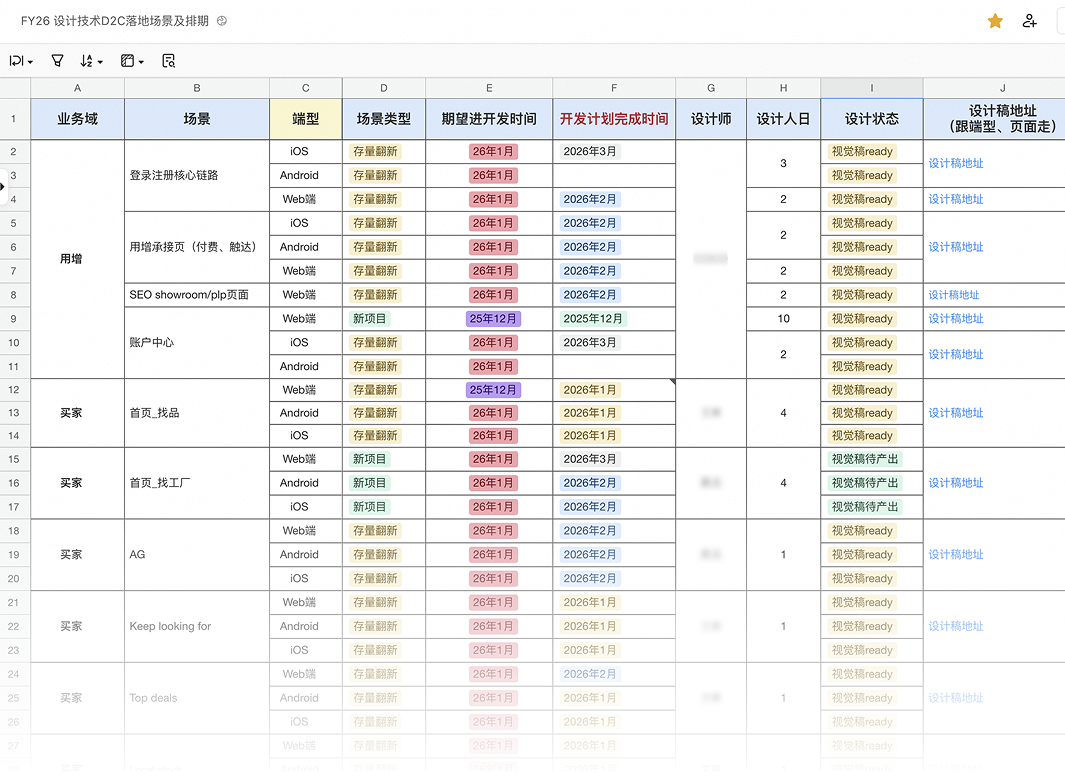Open 设计稿地址 link for Top deals

(x=956, y=698)
